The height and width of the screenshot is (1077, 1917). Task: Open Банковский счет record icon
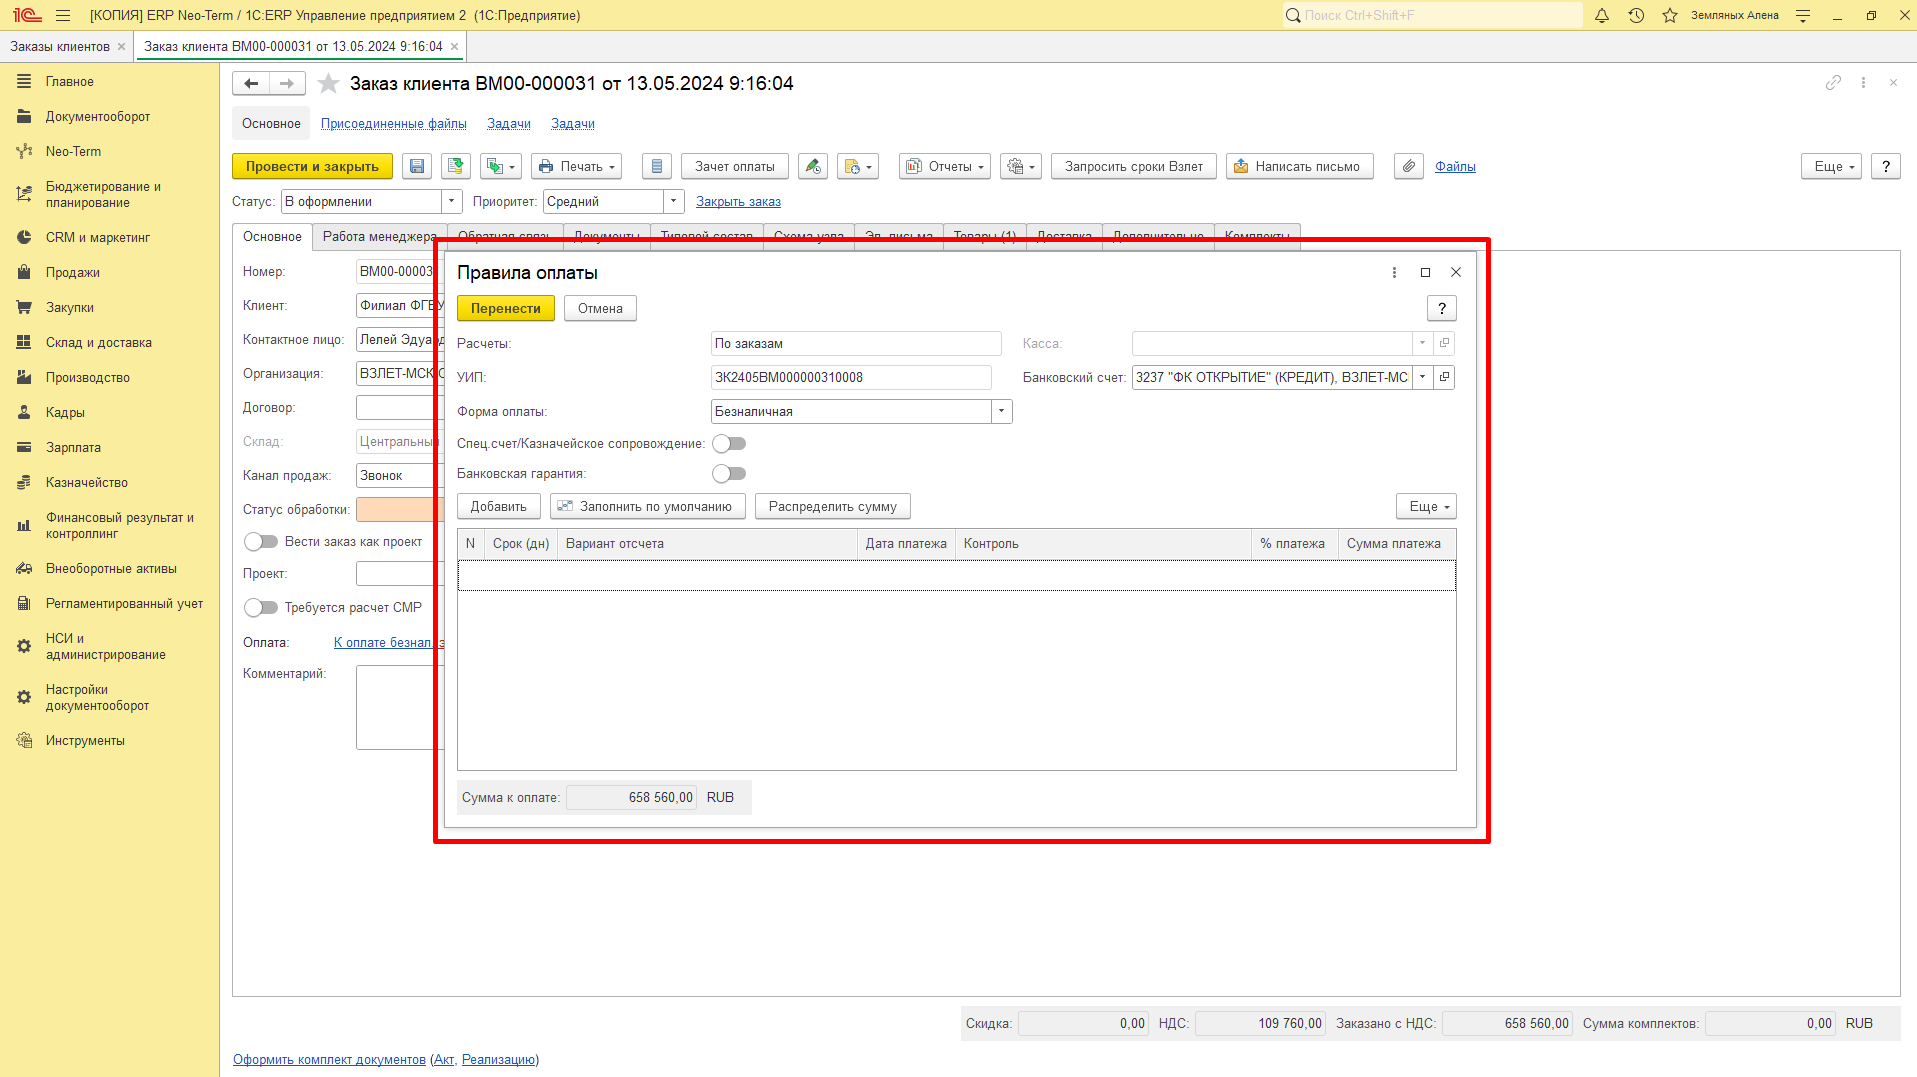(1444, 377)
